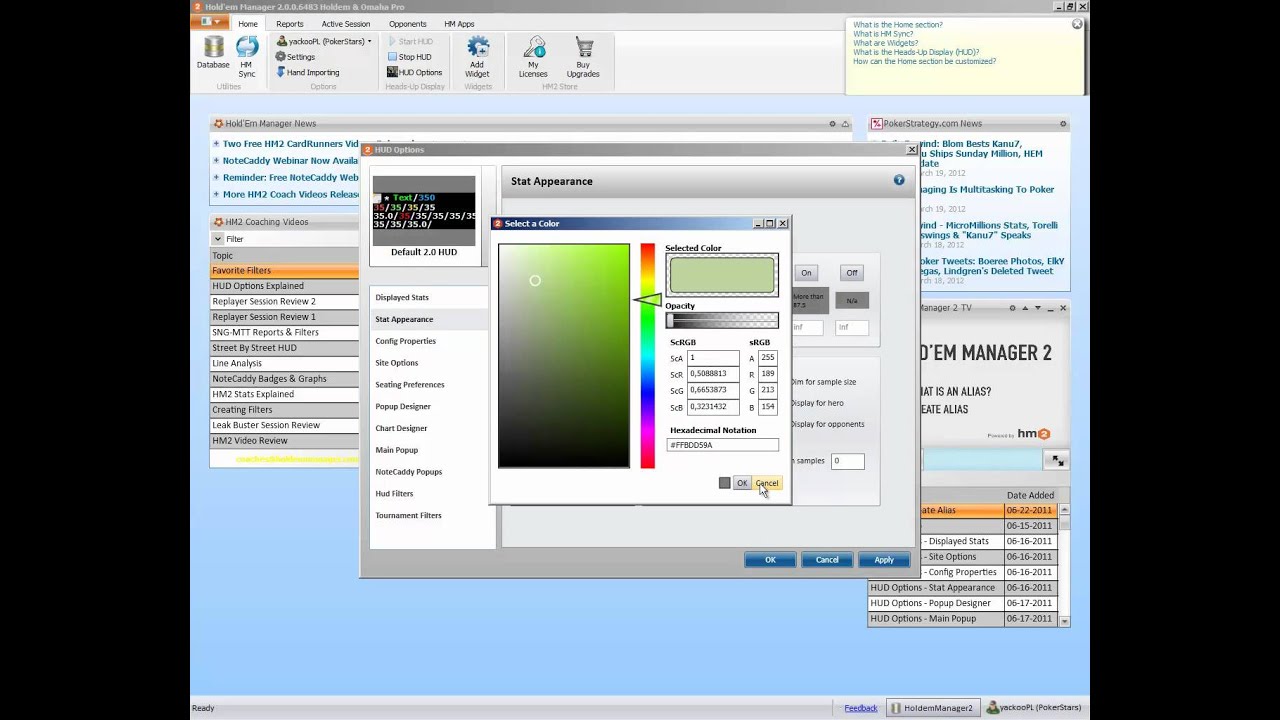Click the ScR value field
Viewport: 1280px width, 720px height.
[713, 374]
